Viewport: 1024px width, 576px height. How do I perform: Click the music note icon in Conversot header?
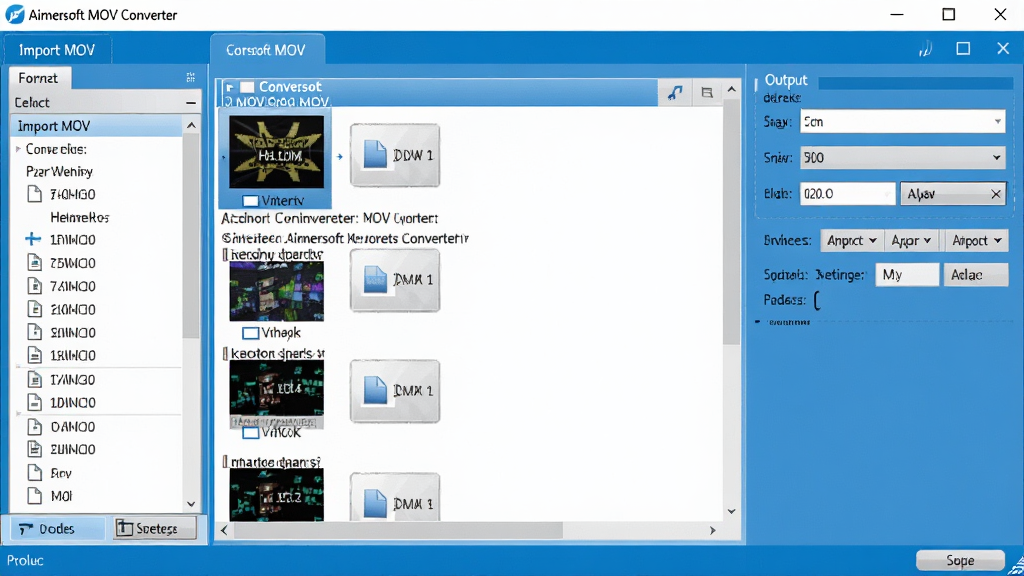[675, 93]
